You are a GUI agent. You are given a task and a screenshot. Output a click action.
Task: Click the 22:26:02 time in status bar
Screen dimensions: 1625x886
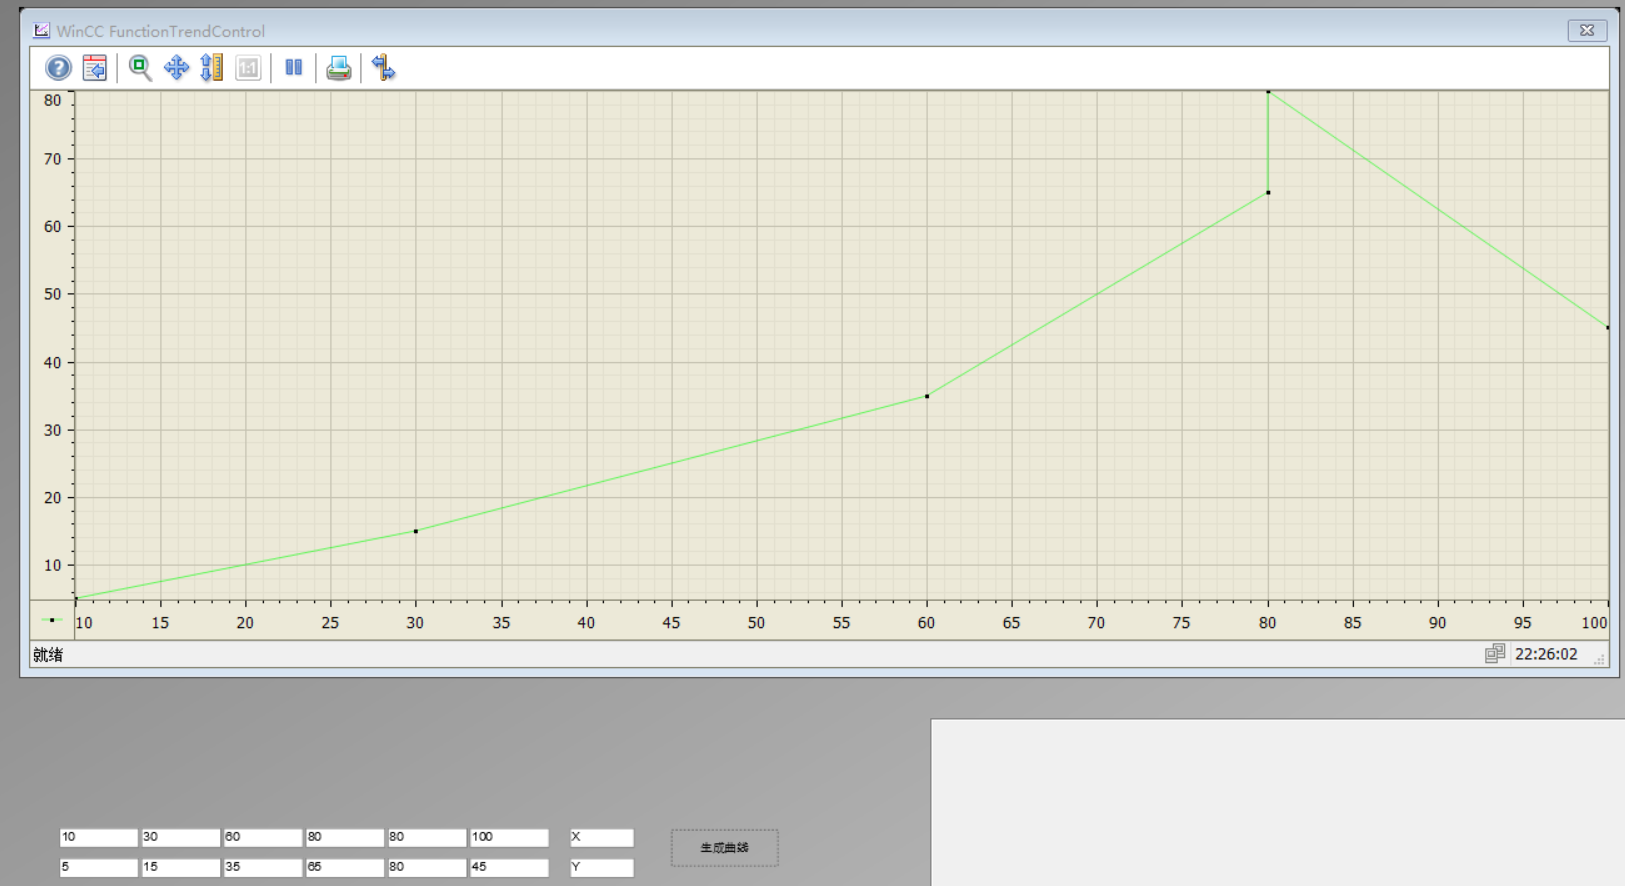point(1546,654)
